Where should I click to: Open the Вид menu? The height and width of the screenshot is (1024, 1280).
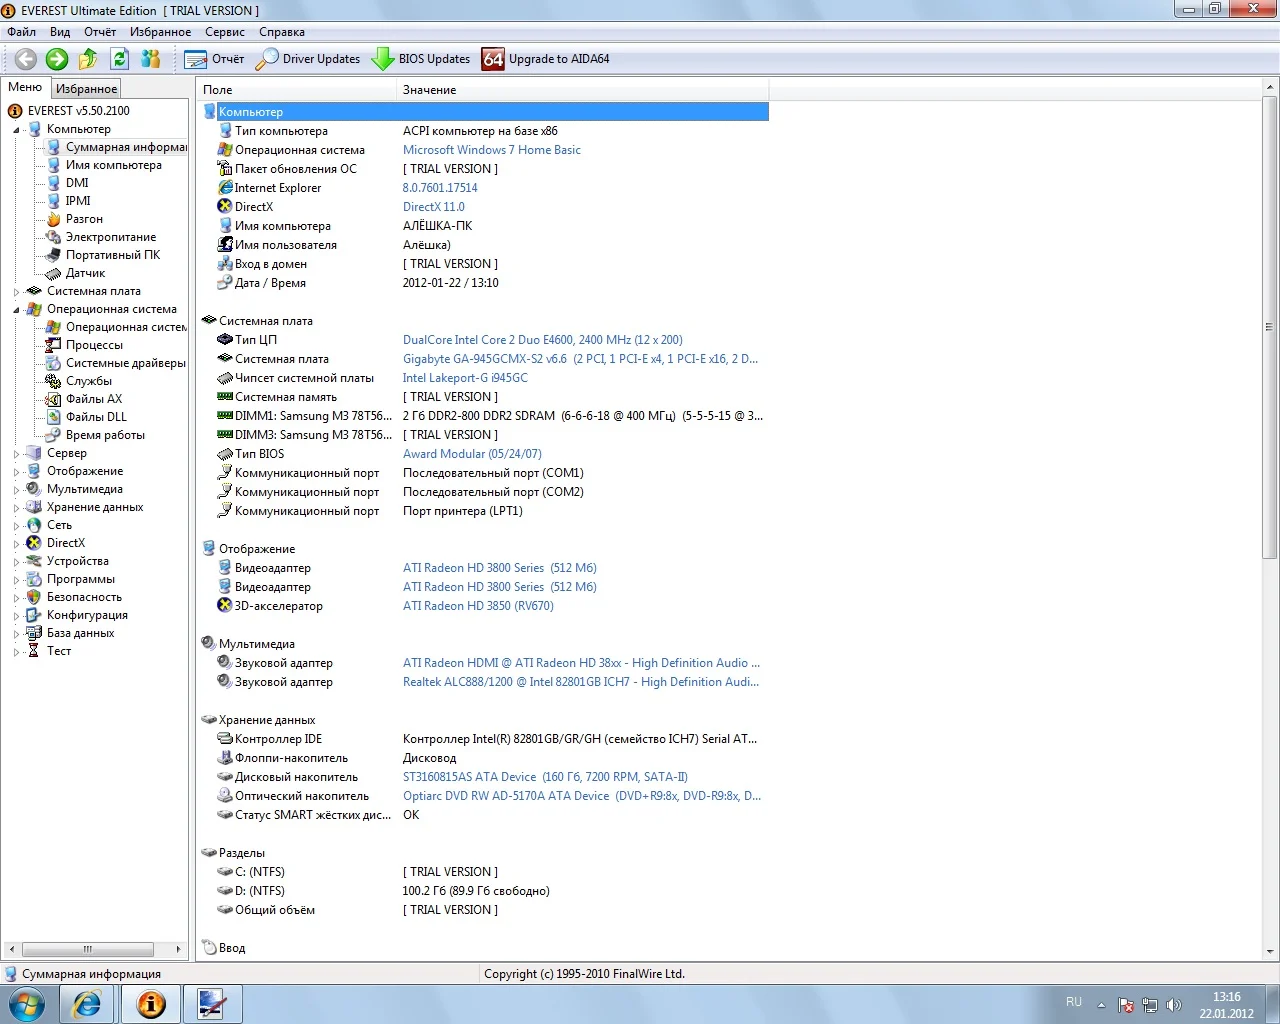click(x=60, y=32)
